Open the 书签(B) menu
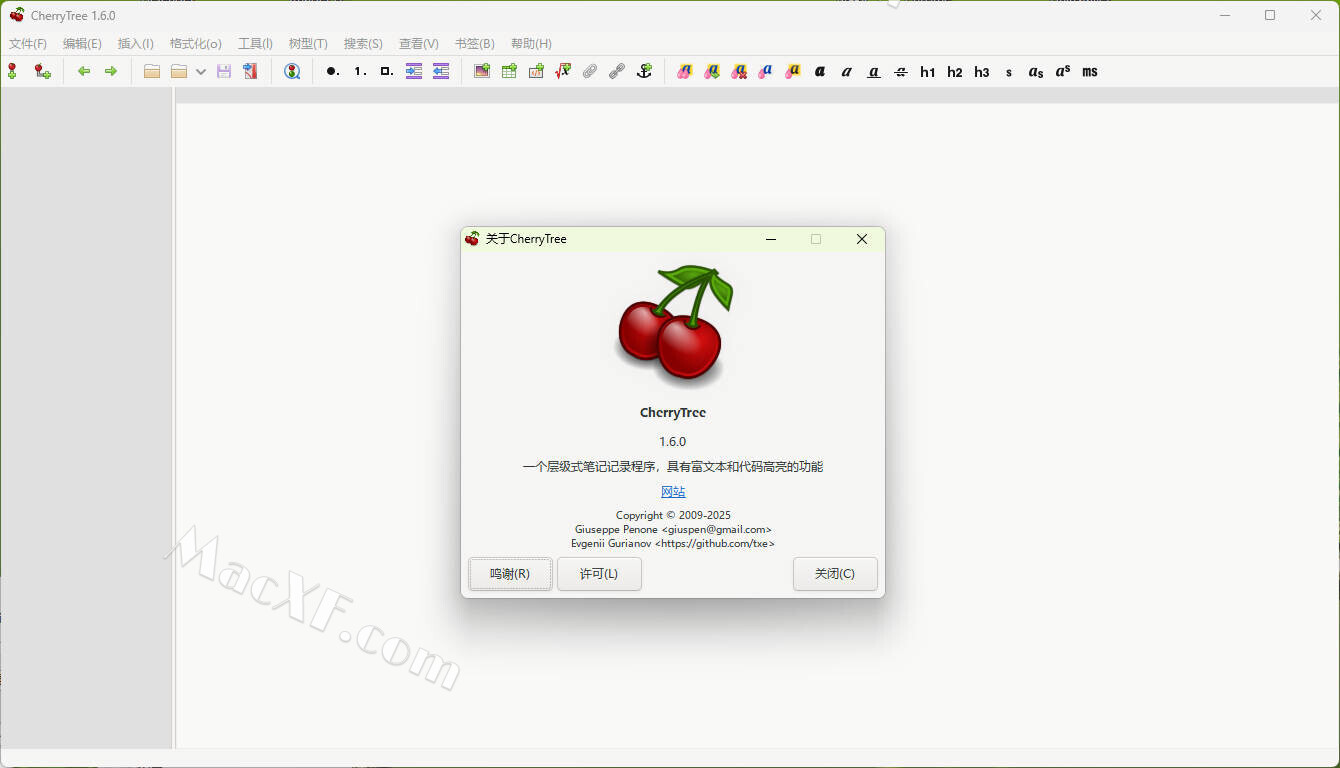The width and height of the screenshot is (1340, 768). pos(474,44)
